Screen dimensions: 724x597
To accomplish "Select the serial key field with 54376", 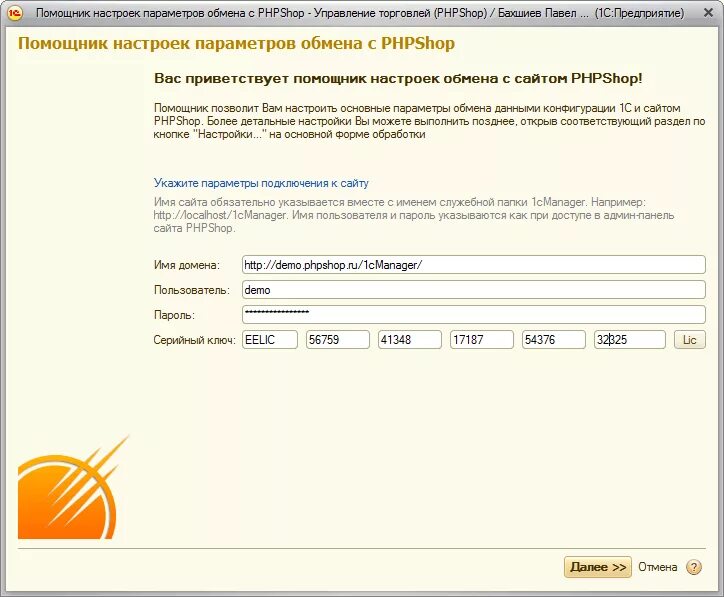I will 554,340.
